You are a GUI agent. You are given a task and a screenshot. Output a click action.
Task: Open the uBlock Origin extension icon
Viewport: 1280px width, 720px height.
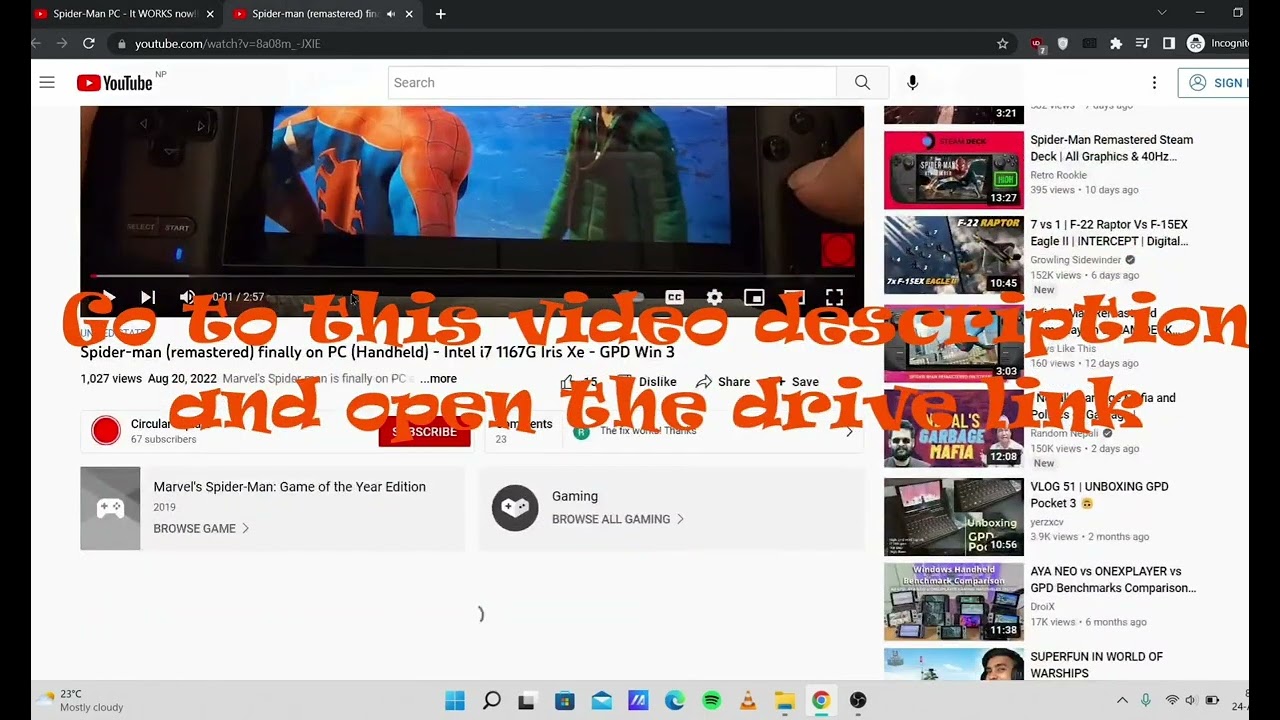point(1038,43)
